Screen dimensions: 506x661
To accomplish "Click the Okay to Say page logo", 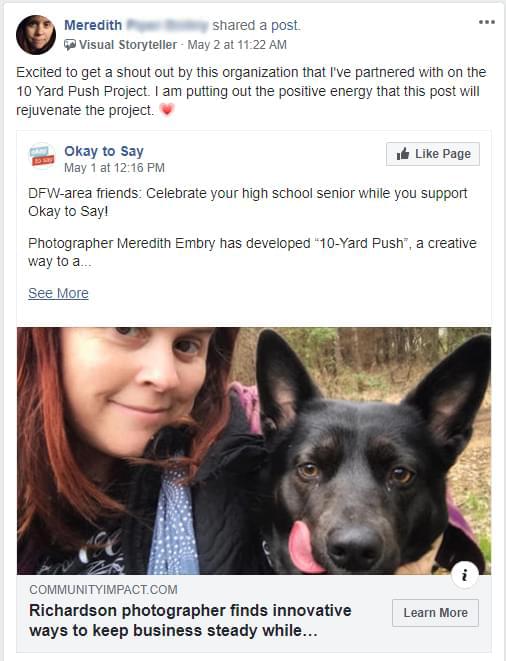I will tap(42, 156).
